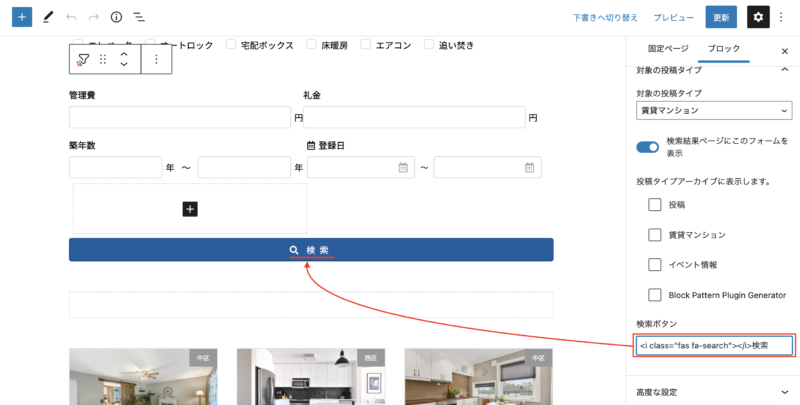Open block toolbar three-dot options
The image size is (800, 405).
[156, 60]
